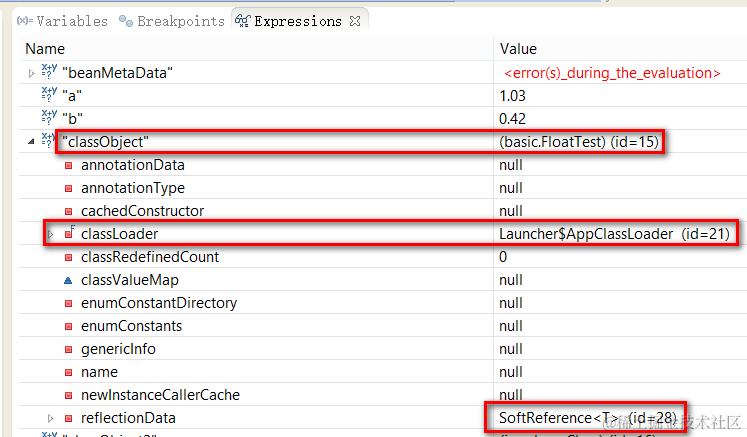
Task: Click watch expression icon of "b"
Action: pos(49,117)
